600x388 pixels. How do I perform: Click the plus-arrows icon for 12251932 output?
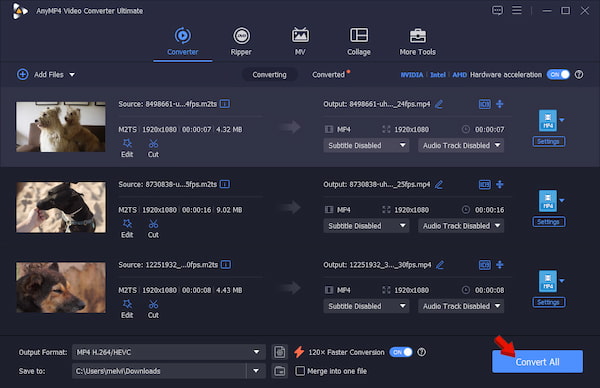[x=500, y=264]
